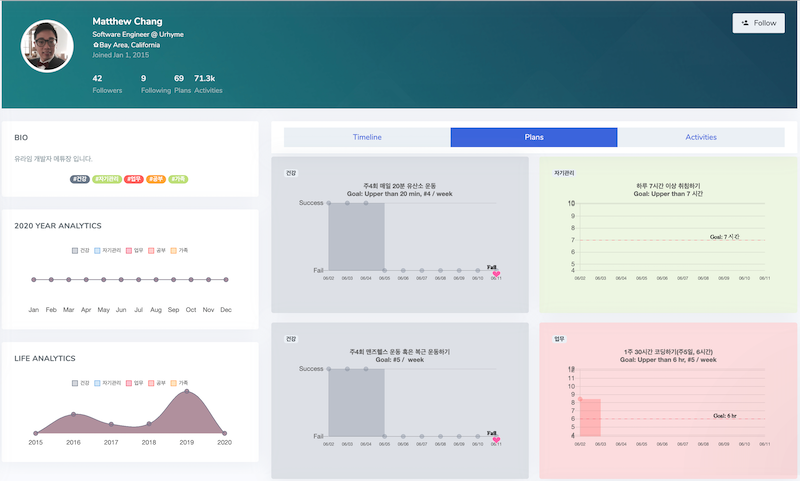The image size is (800, 481).
Task: Open the Activities tab
Action: point(701,137)
